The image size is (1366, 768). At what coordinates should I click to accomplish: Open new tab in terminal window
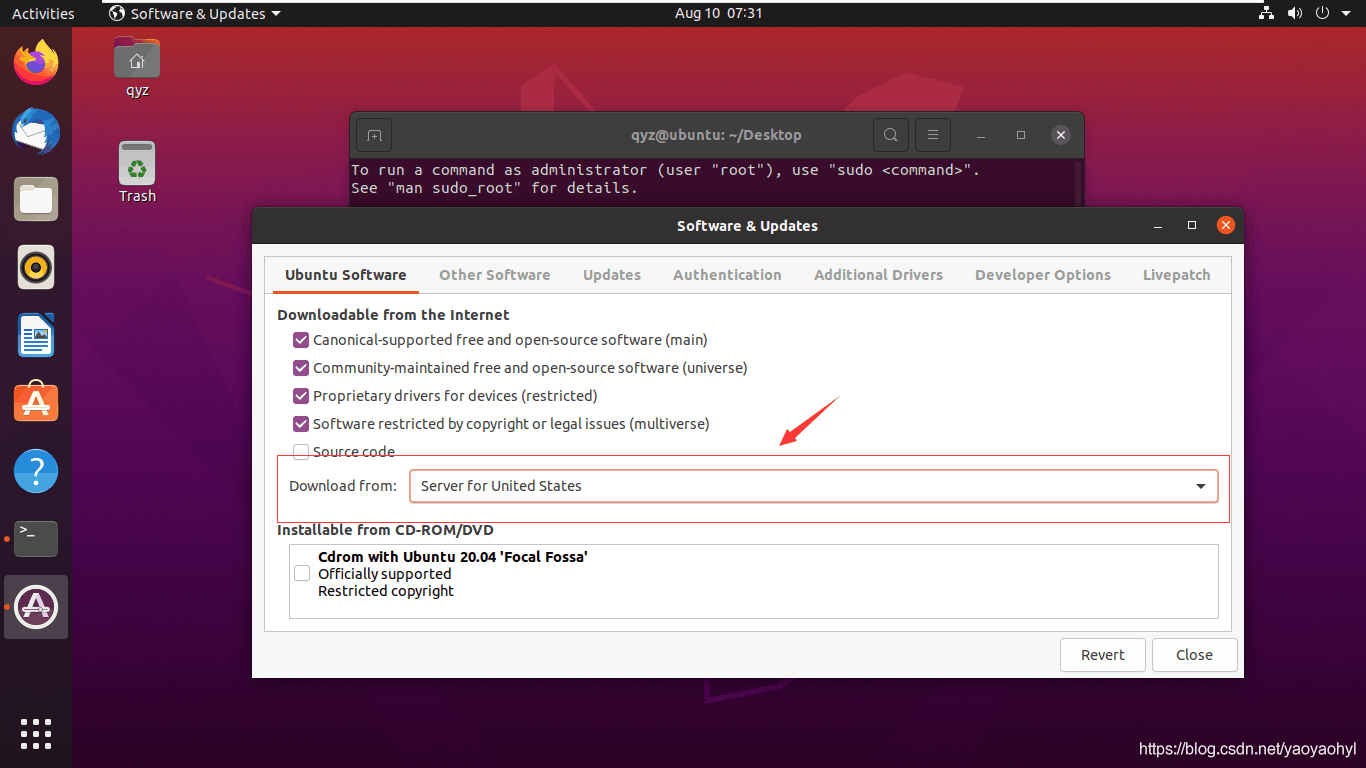(x=373, y=135)
